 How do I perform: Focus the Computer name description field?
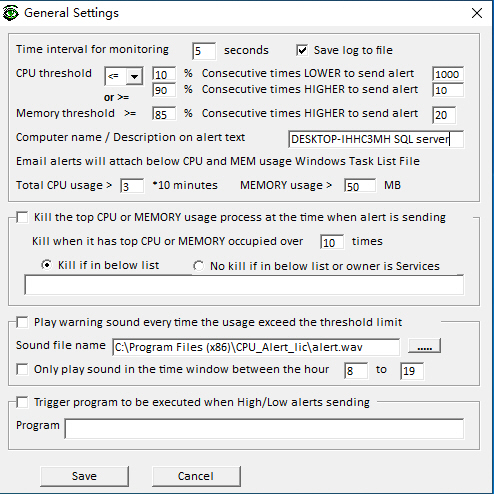(x=376, y=139)
